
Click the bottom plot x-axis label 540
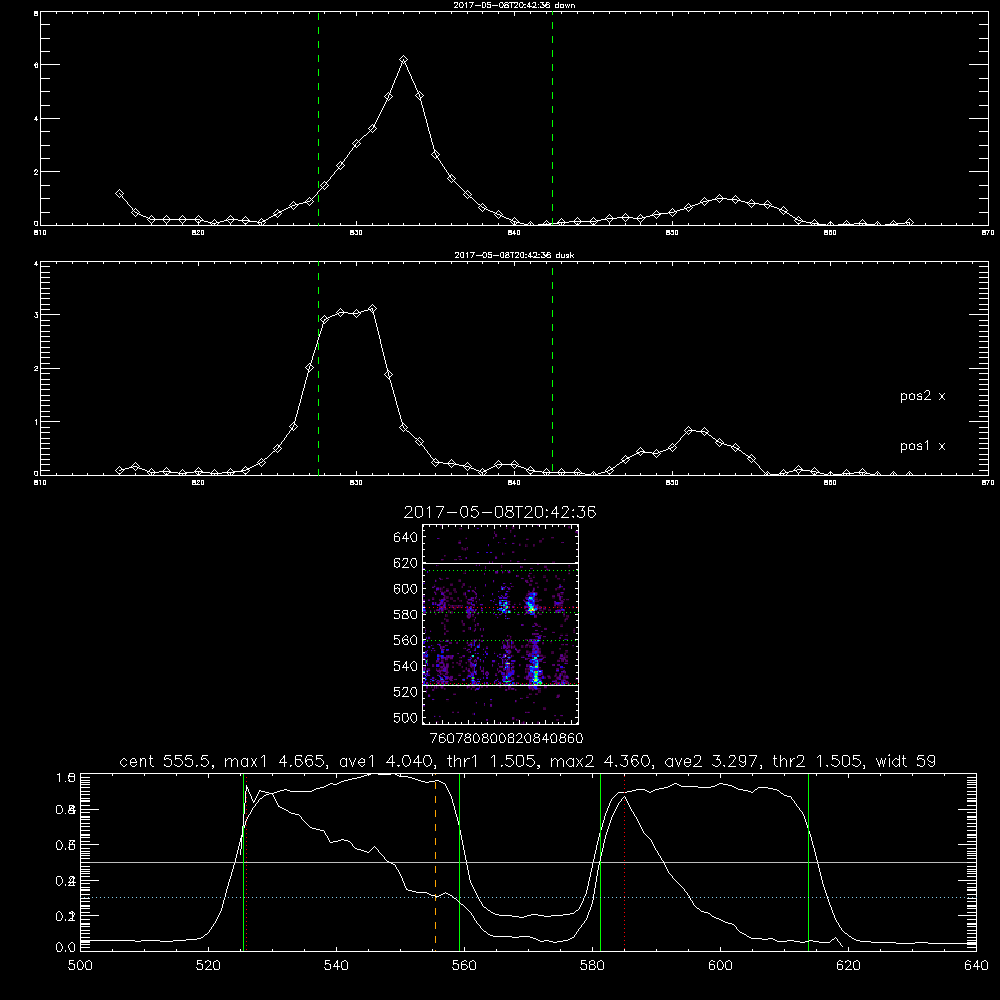[x=336, y=966]
